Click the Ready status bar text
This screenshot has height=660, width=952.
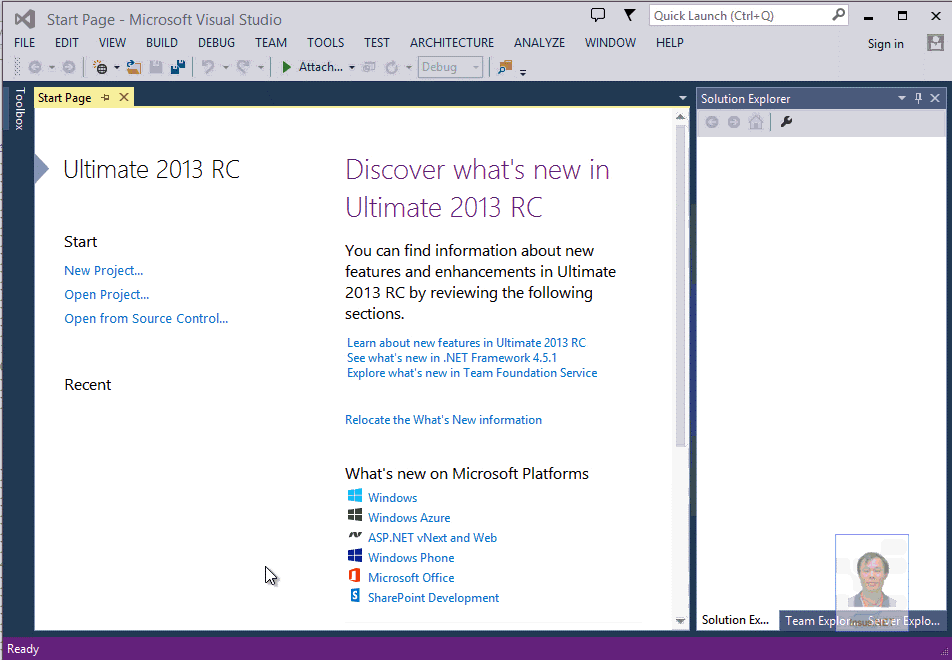coord(23,649)
